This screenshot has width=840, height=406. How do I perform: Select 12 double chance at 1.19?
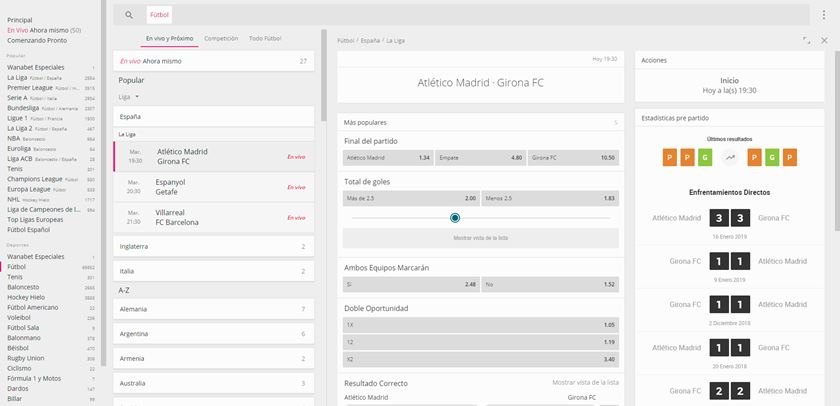[481, 342]
